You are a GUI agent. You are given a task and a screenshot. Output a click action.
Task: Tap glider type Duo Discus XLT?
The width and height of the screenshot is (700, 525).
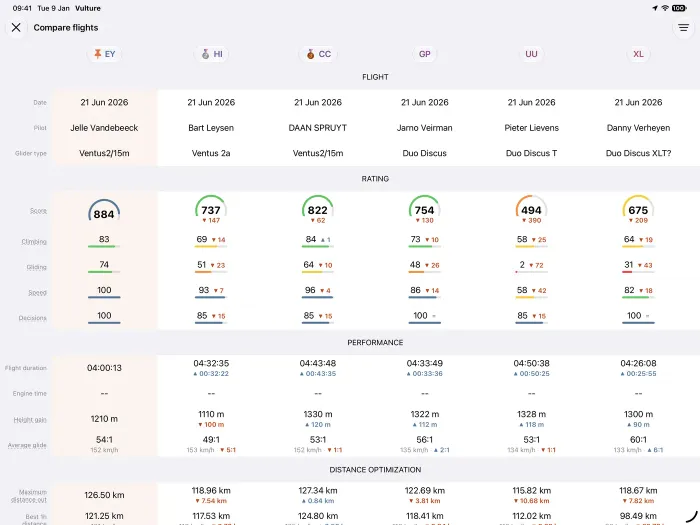point(638,153)
